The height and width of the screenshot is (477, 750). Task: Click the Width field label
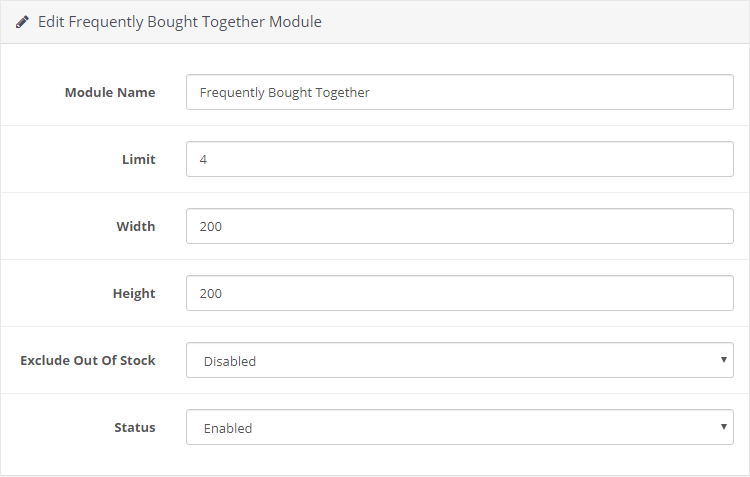pyautogui.click(x=136, y=226)
